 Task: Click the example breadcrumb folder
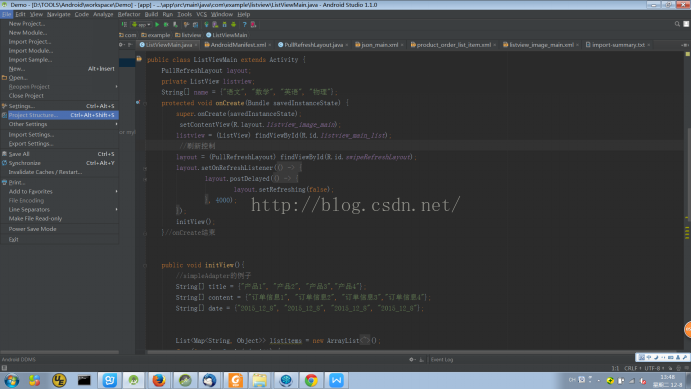pos(155,35)
